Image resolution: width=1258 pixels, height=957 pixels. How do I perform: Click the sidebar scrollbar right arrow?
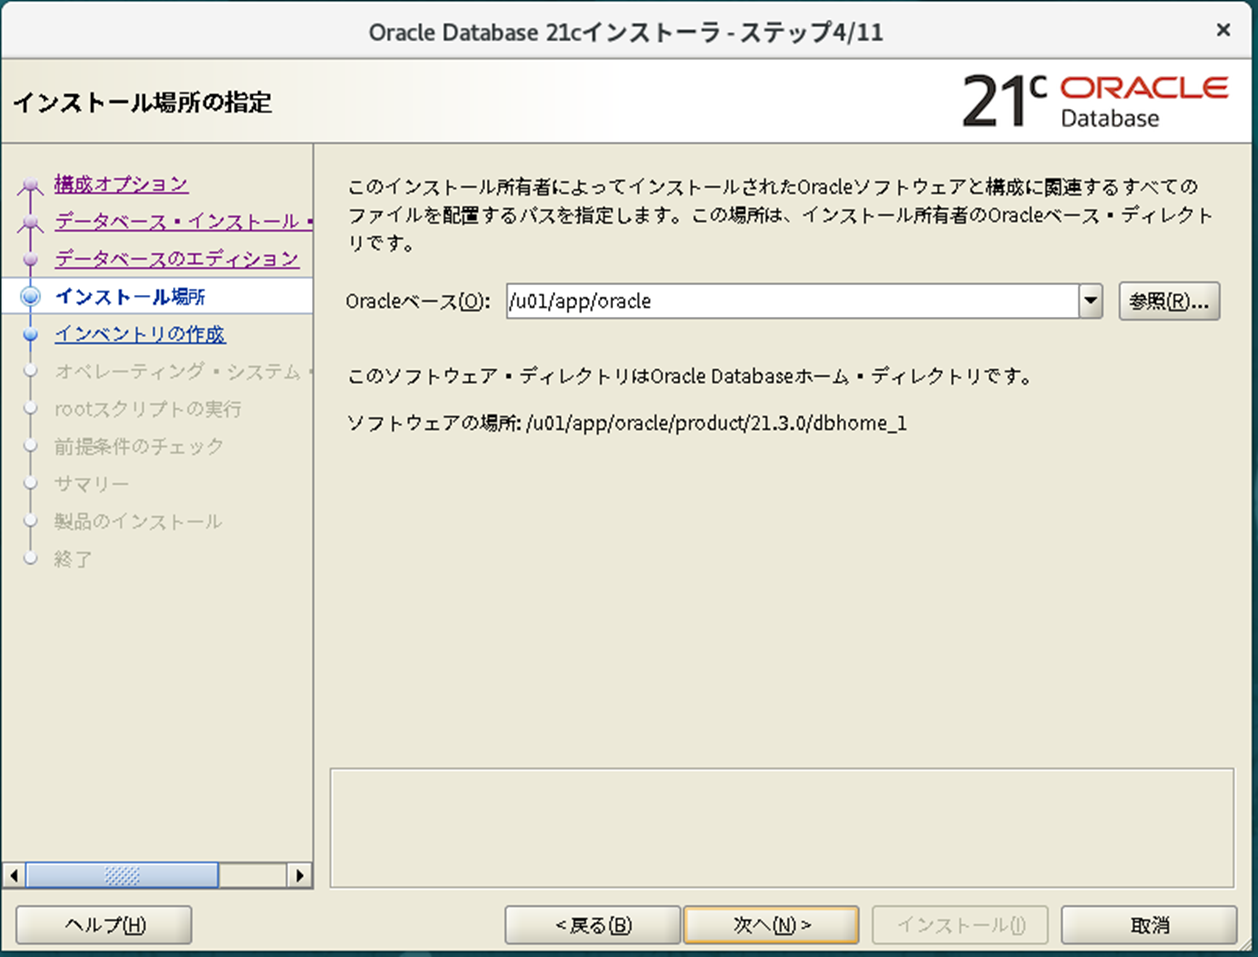point(299,875)
